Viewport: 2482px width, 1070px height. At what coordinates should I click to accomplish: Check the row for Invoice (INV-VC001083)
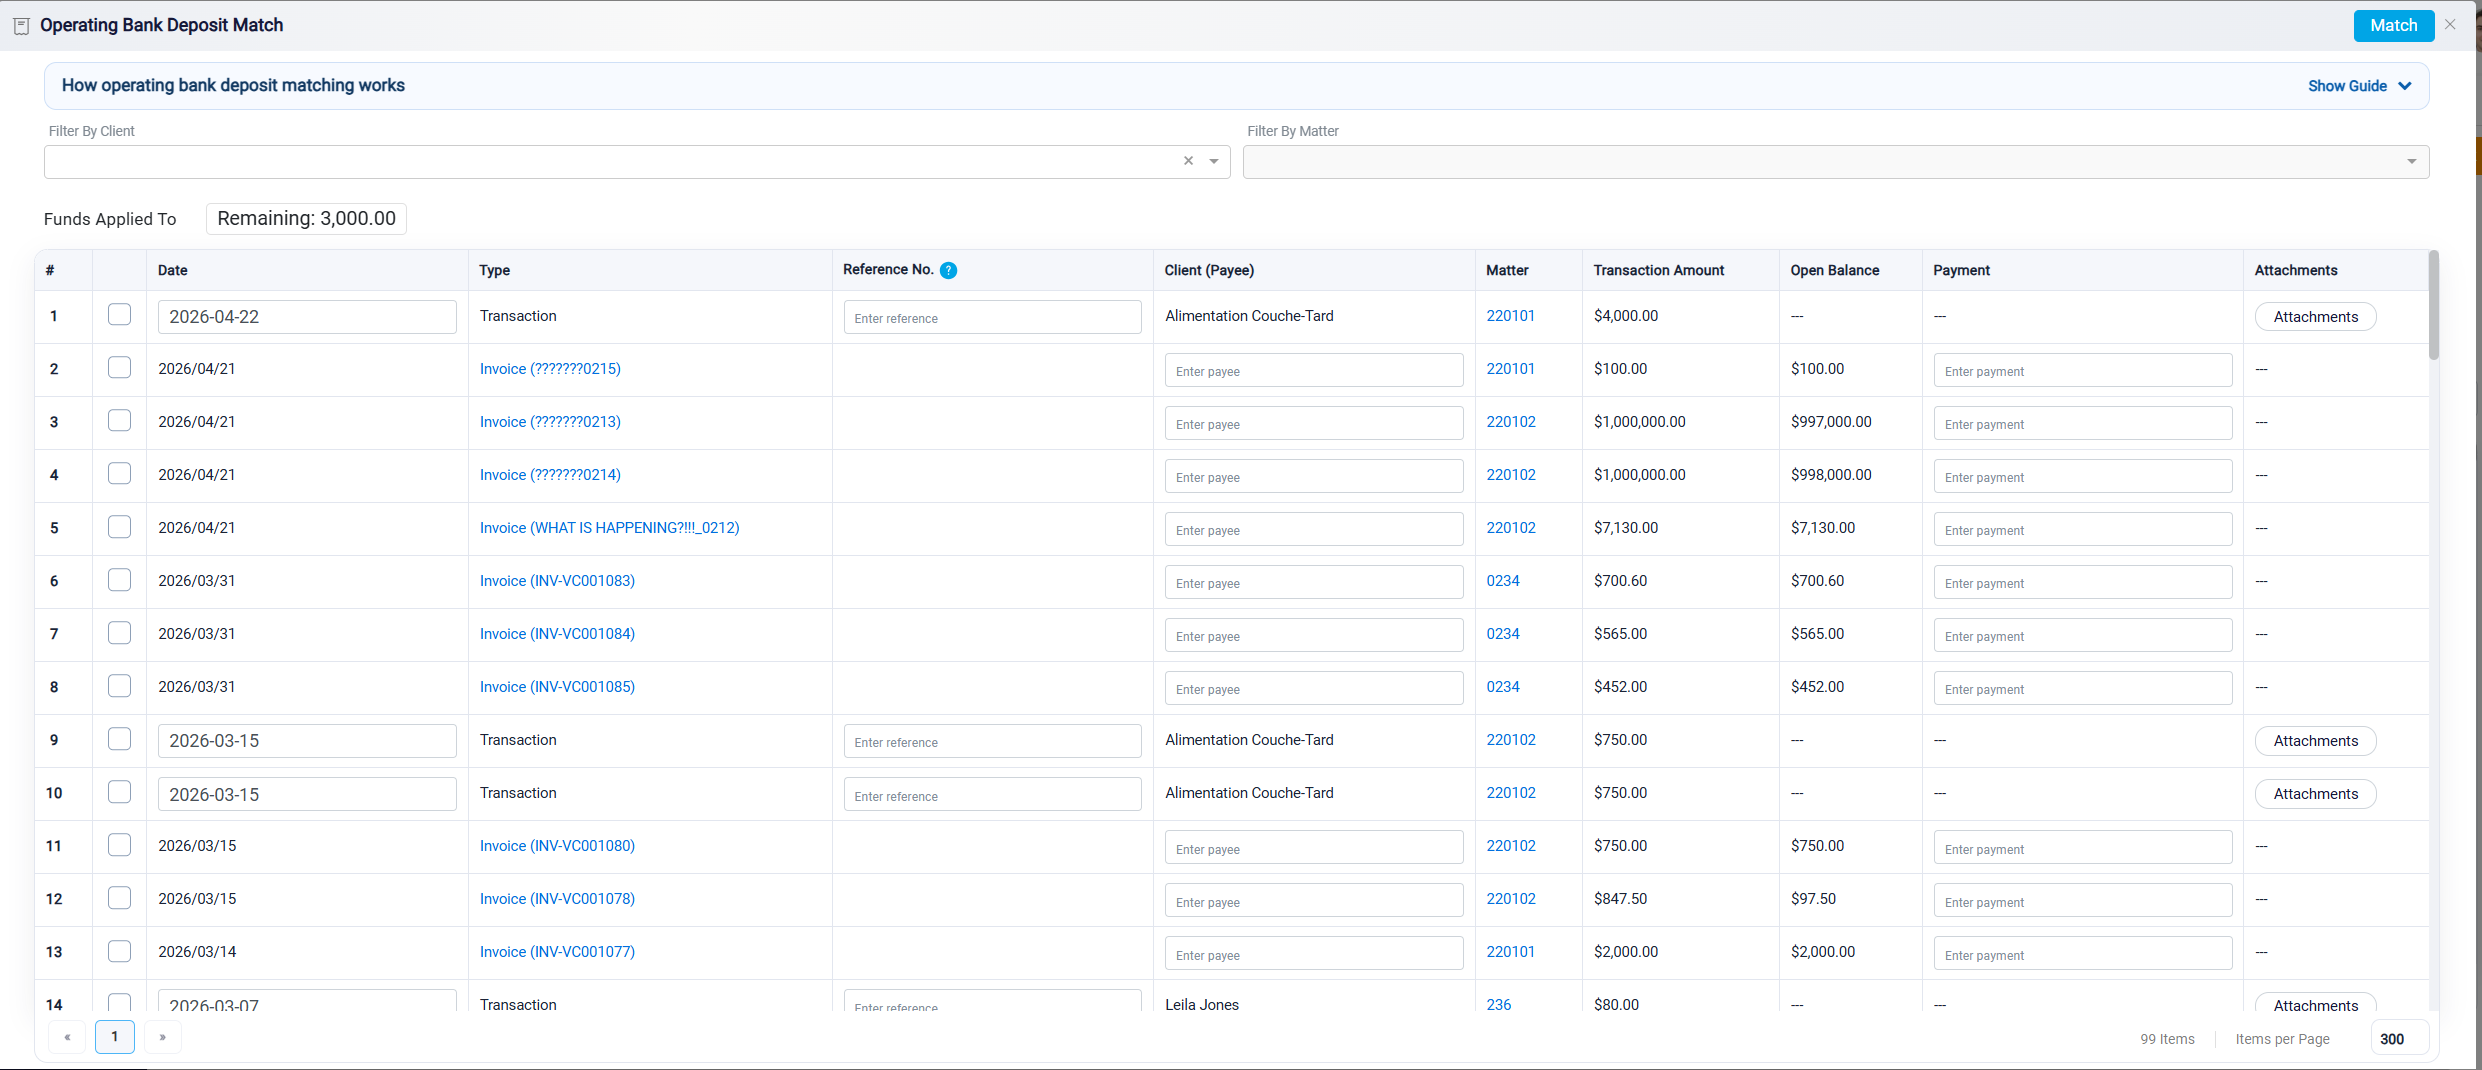(x=119, y=580)
